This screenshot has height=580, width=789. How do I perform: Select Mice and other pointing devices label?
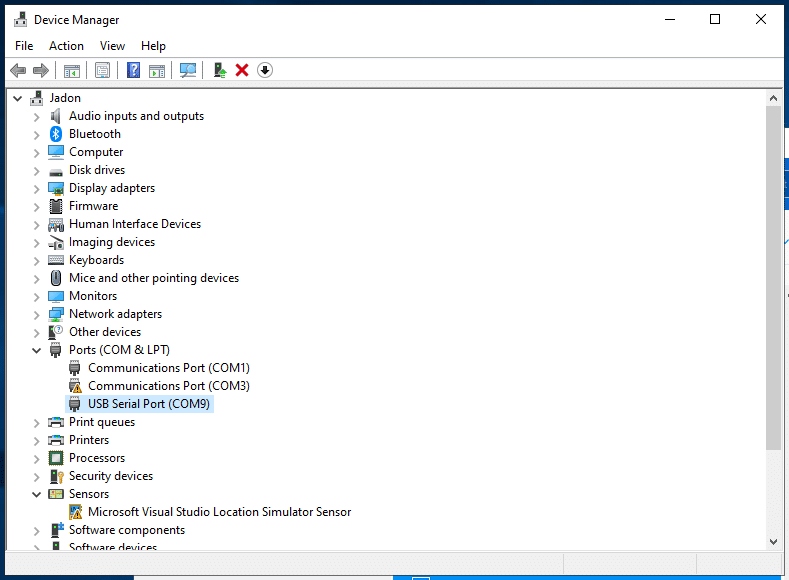154,278
